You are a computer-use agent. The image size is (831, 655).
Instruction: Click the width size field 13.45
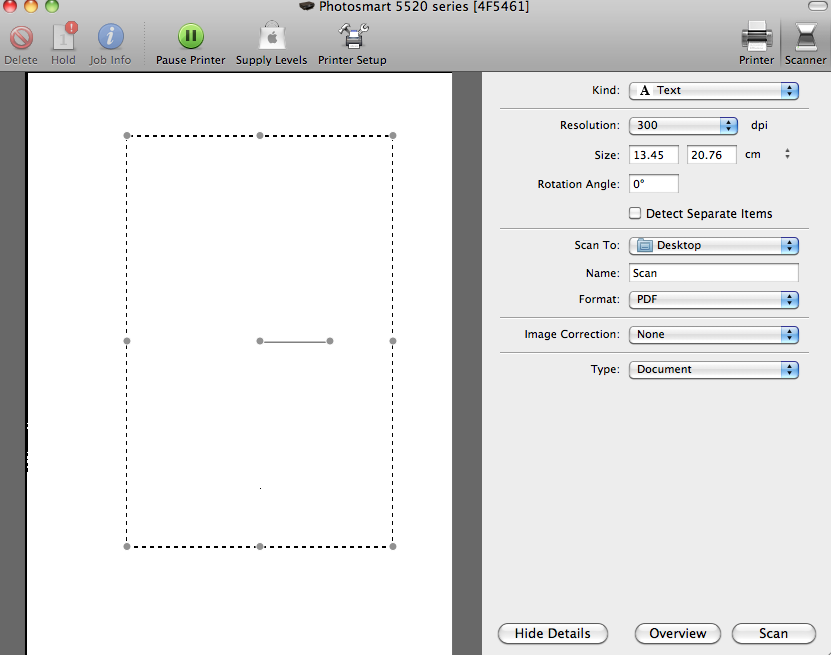tap(653, 155)
